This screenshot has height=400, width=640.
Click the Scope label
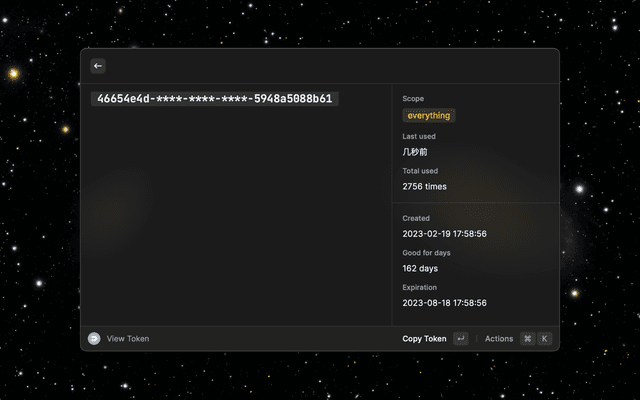coord(413,99)
